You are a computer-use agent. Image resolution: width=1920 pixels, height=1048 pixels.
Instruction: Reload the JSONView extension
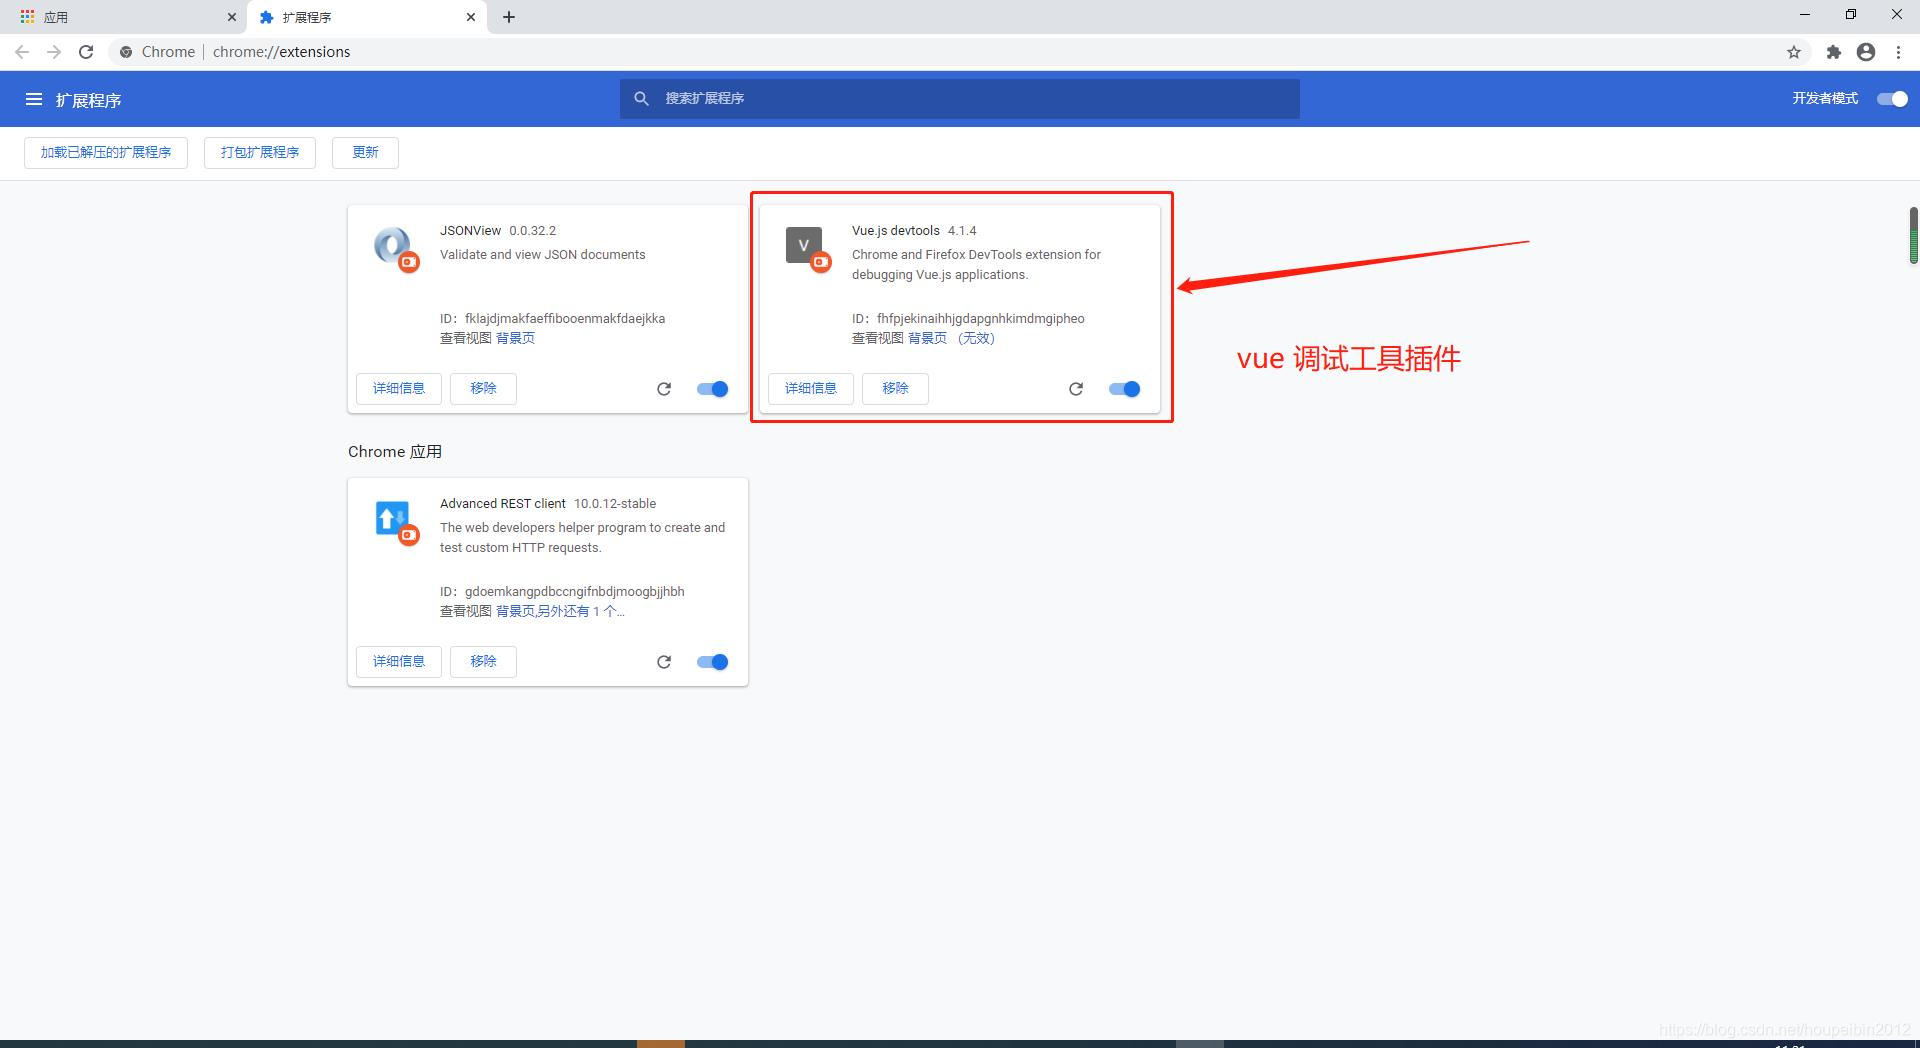[x=664, y=389]
